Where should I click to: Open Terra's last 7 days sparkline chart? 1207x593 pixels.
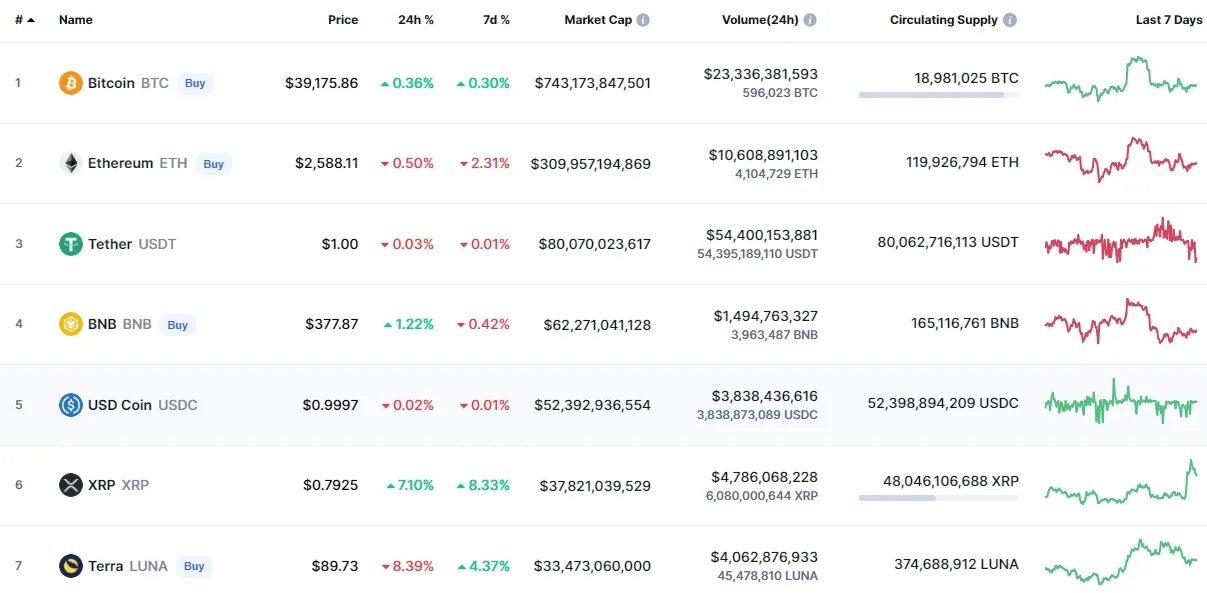coord(1121,562)
